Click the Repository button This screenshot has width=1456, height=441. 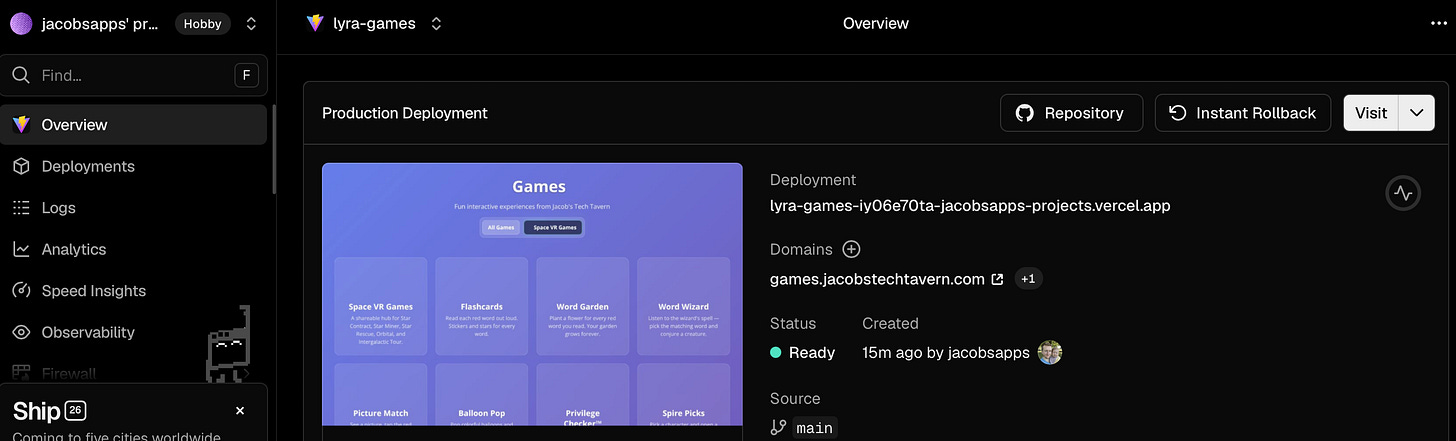[x=1070, y=113]
